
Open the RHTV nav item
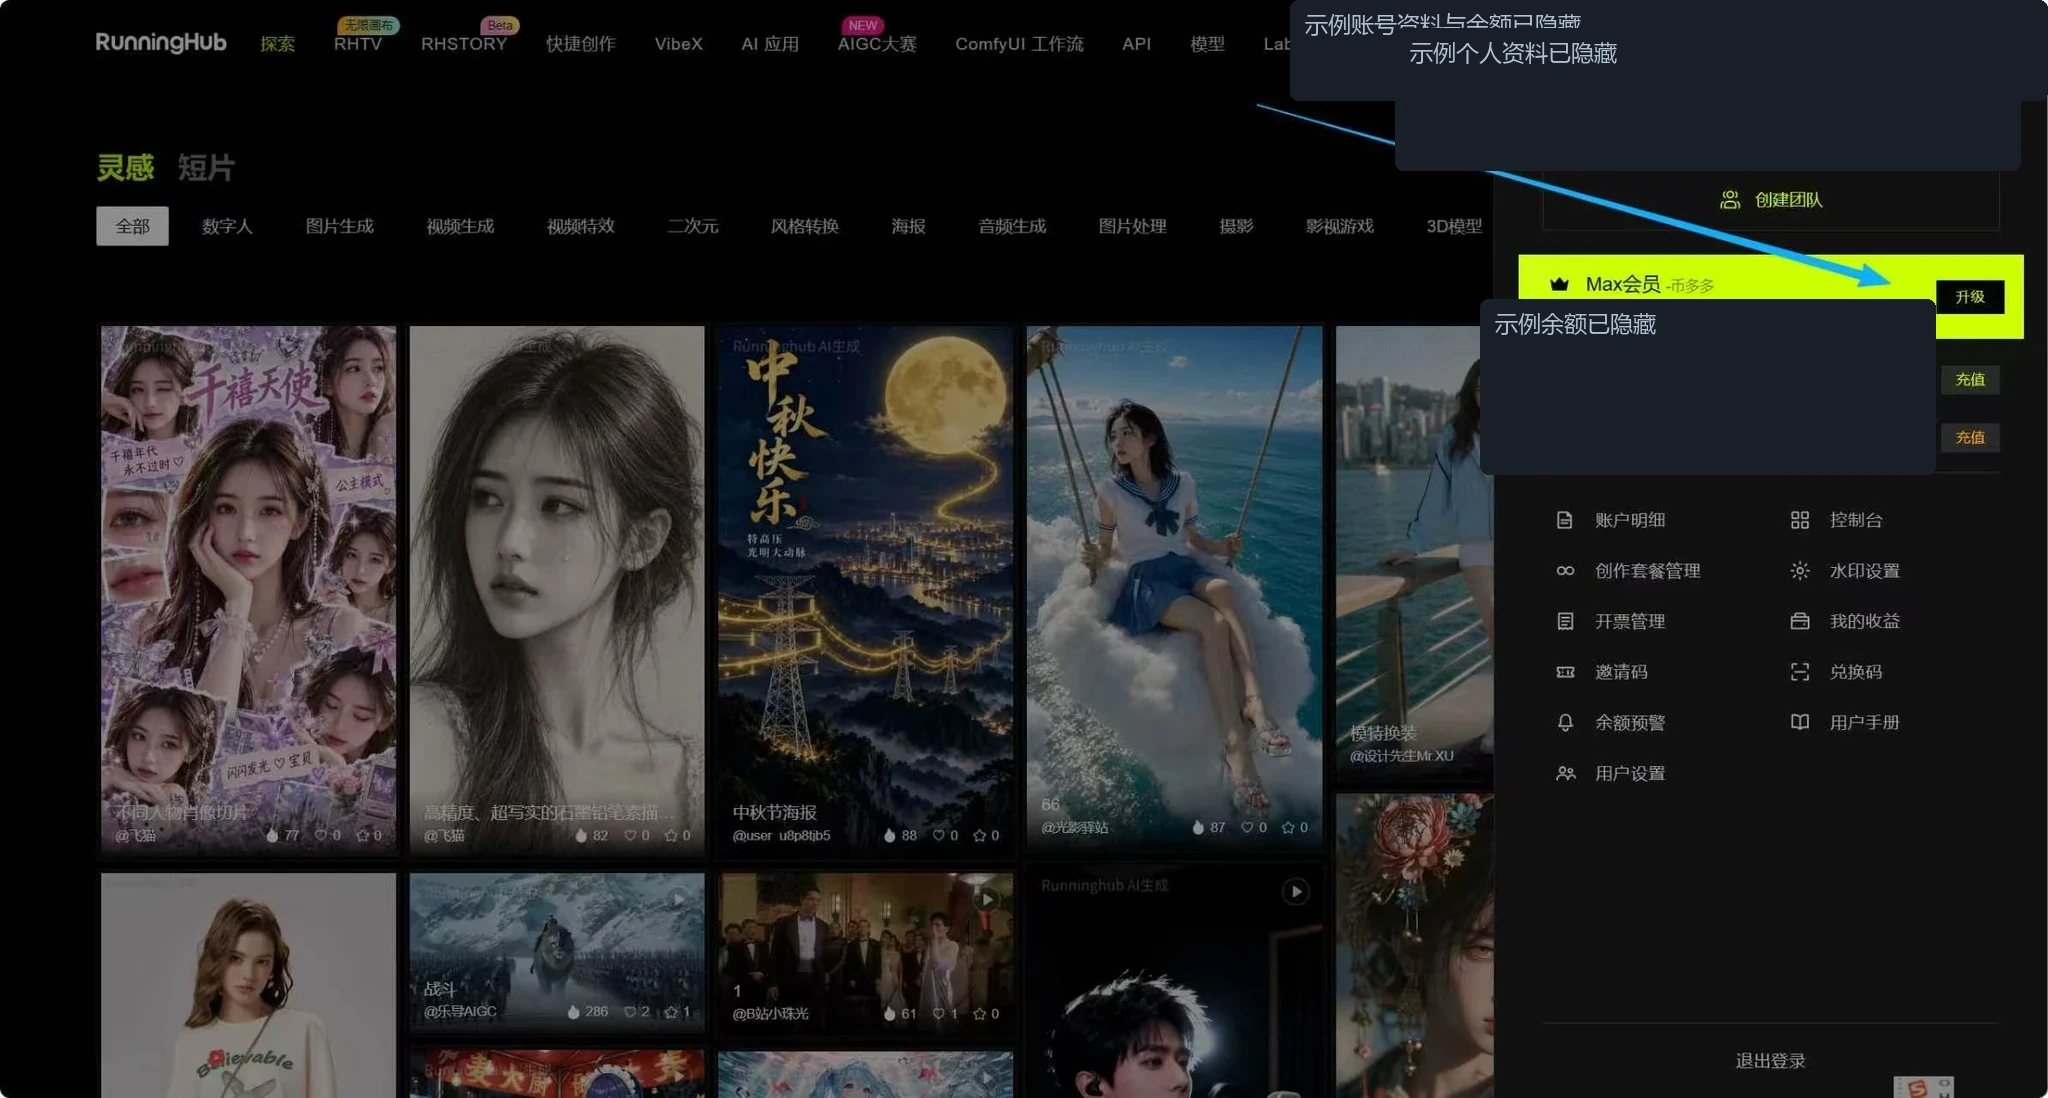pyautogui.click(x=358, y=44)
